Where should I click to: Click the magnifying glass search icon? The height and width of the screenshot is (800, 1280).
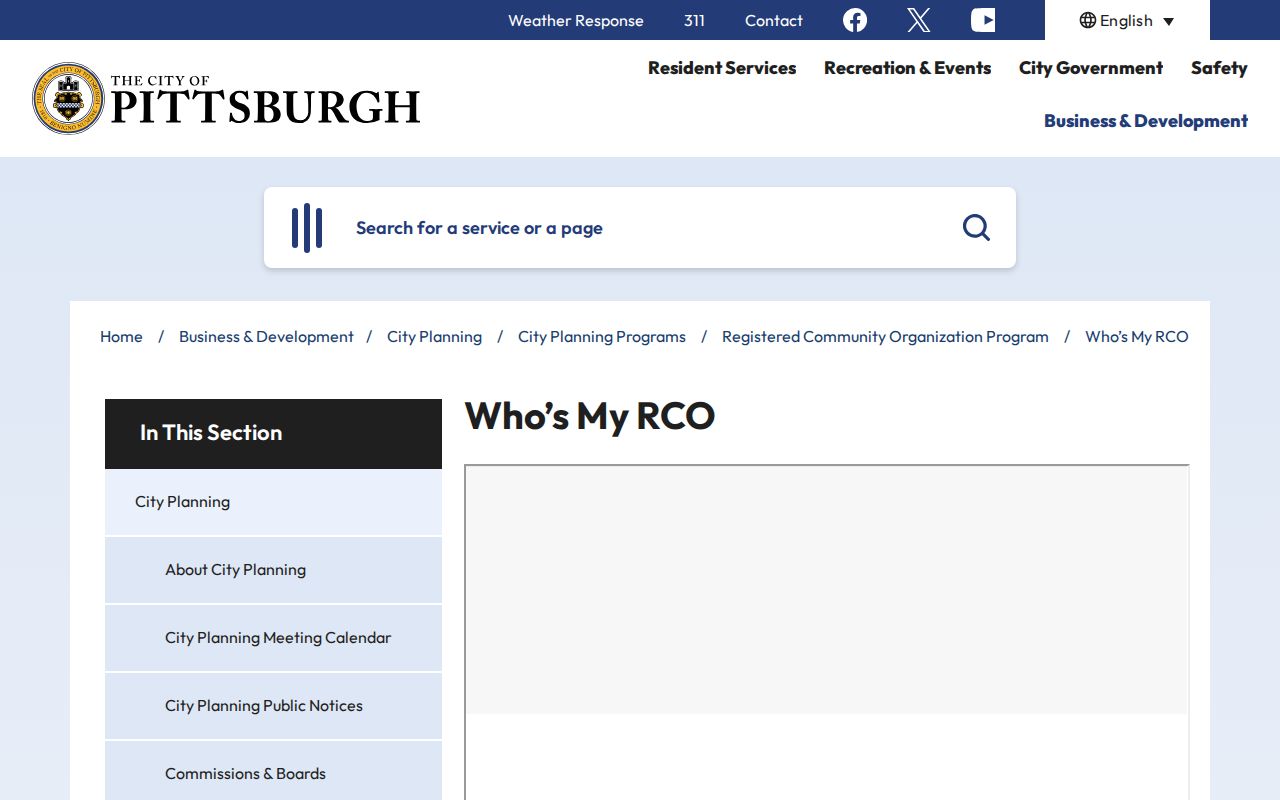click(976, 228)
